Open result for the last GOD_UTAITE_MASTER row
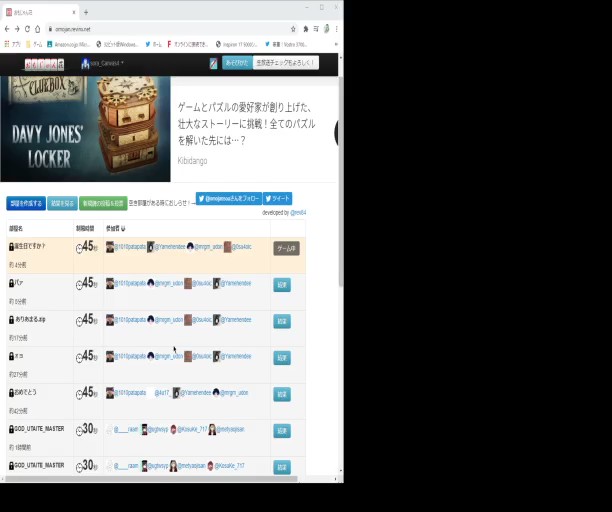Screen dimensions: 612x512 coord(282,467)
